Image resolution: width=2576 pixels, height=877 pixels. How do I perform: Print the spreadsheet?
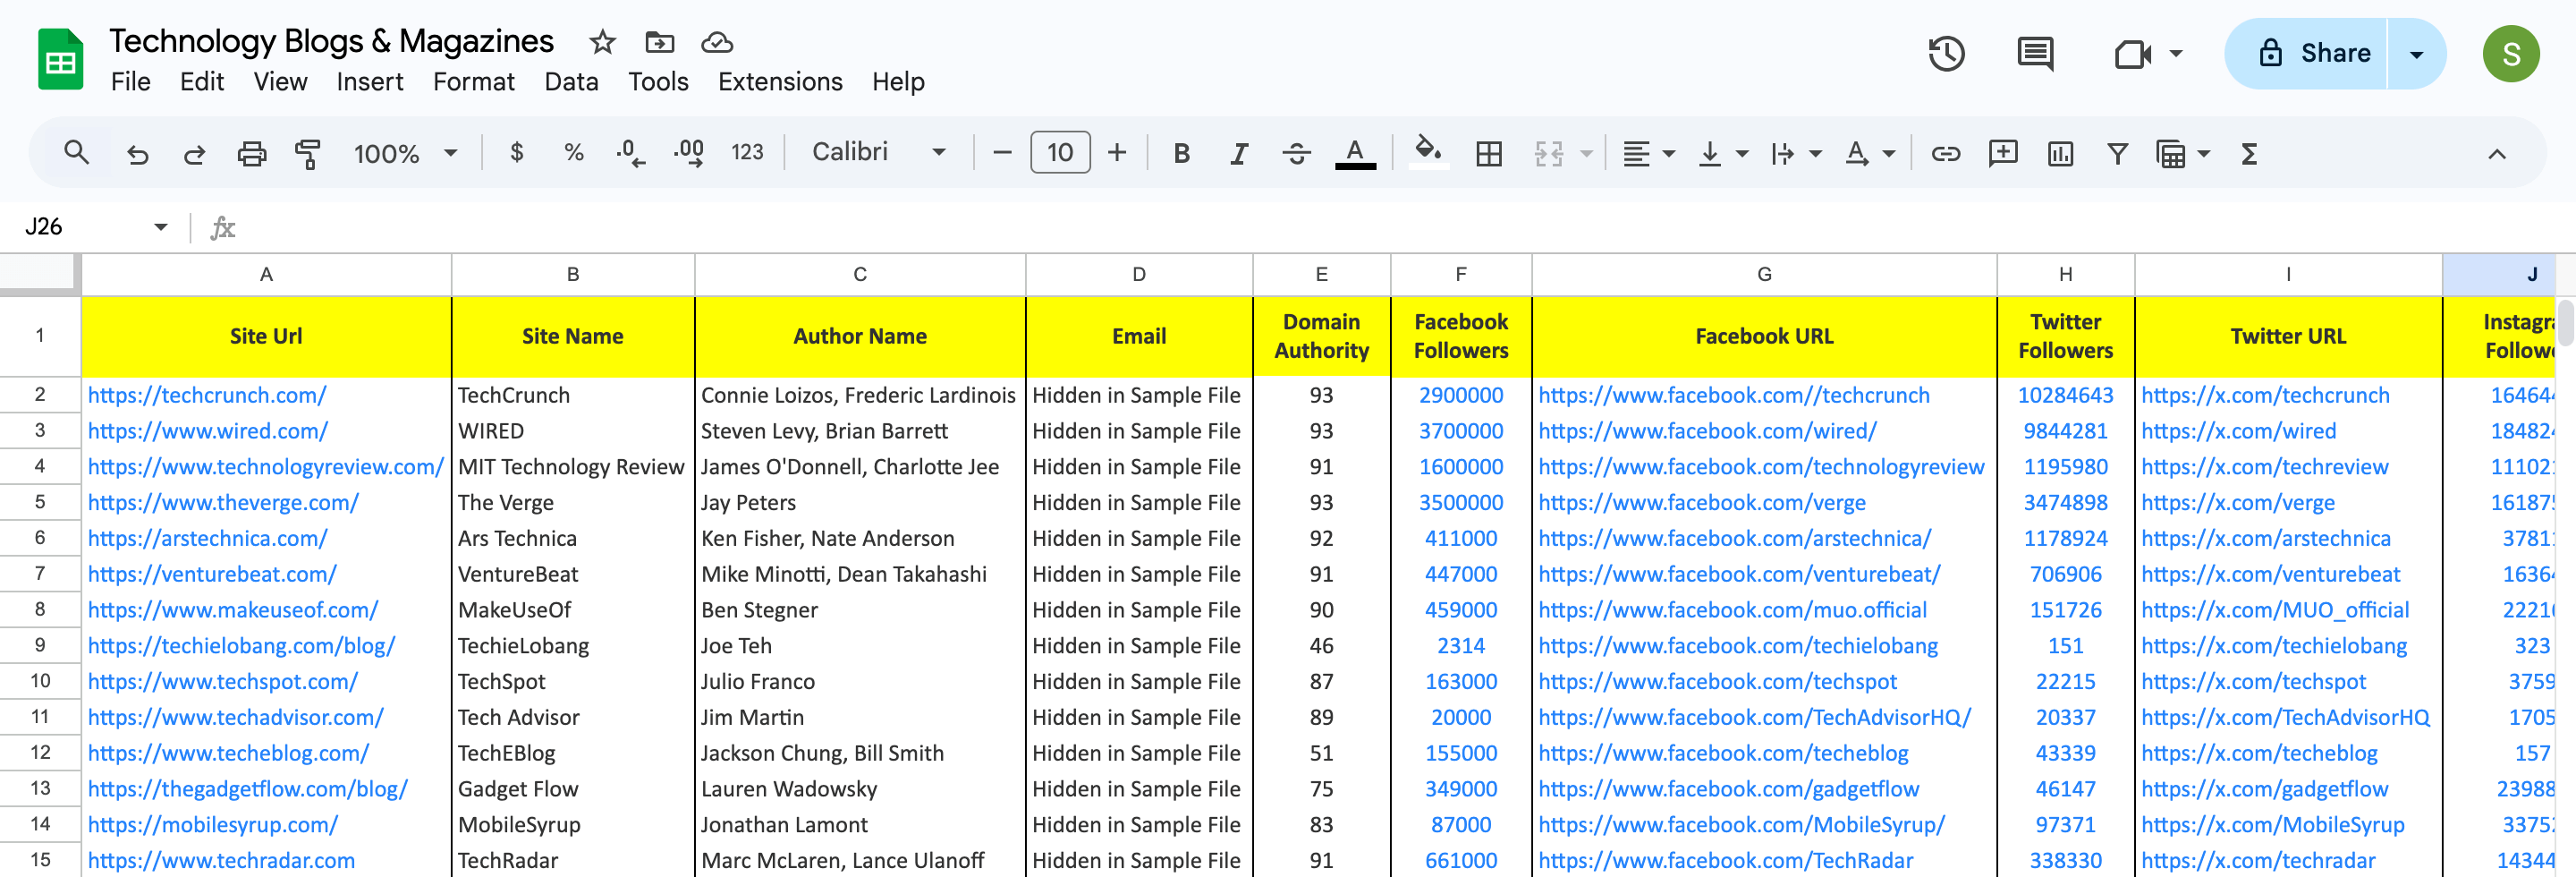click(251, 153)
